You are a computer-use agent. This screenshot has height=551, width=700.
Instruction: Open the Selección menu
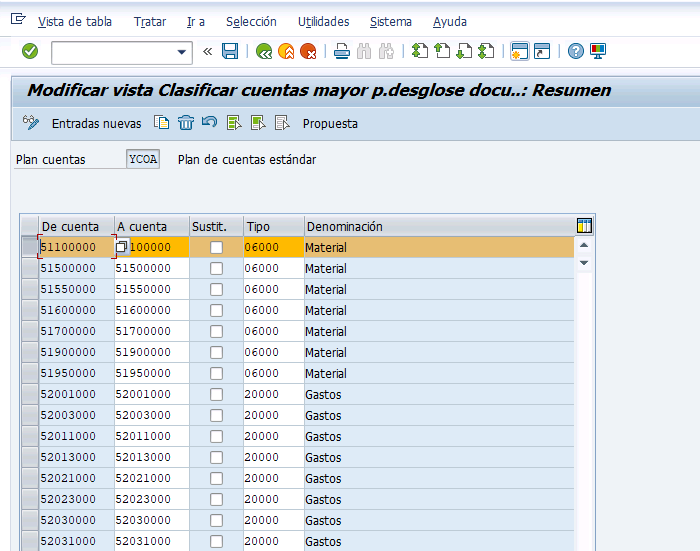tap(251, 22)
